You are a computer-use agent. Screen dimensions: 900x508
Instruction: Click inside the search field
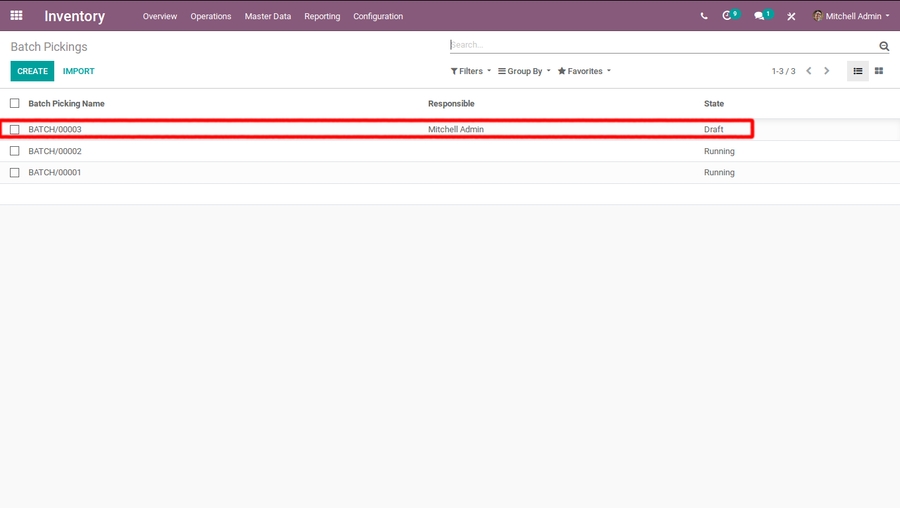[x=660, y=45]
